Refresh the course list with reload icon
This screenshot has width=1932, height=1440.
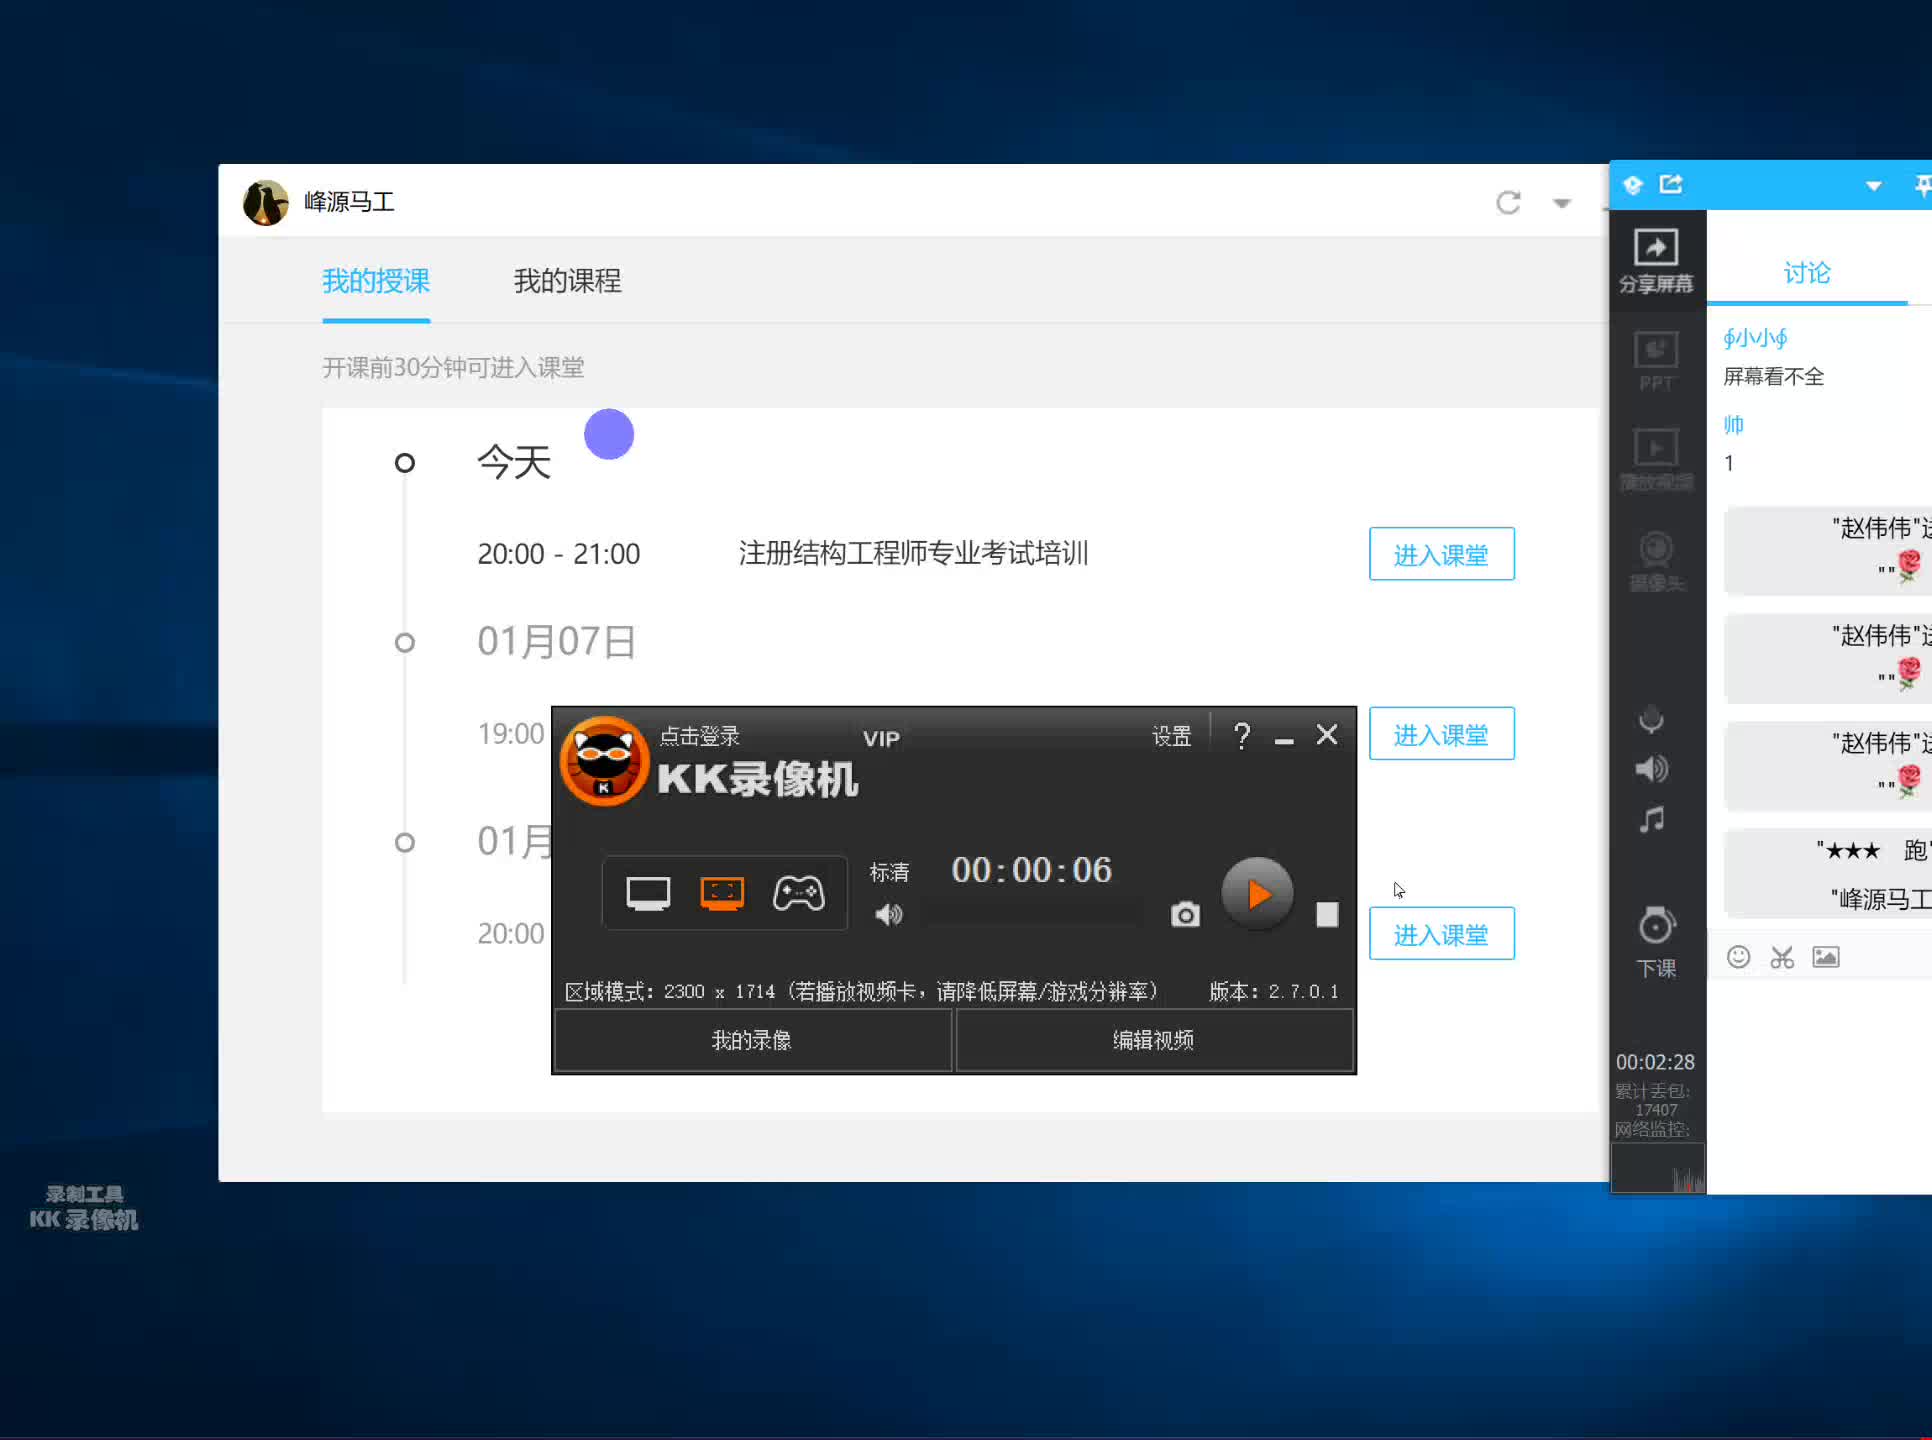click(1508, 203)
